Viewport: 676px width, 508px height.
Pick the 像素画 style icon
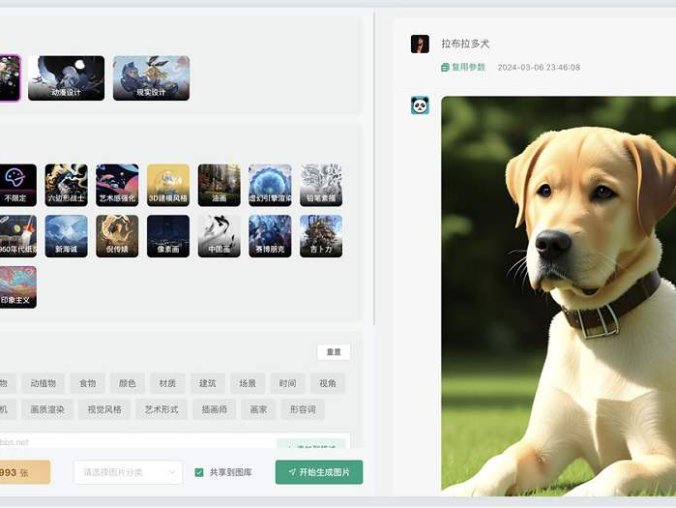pyautogui.click(x=168, y=236)
